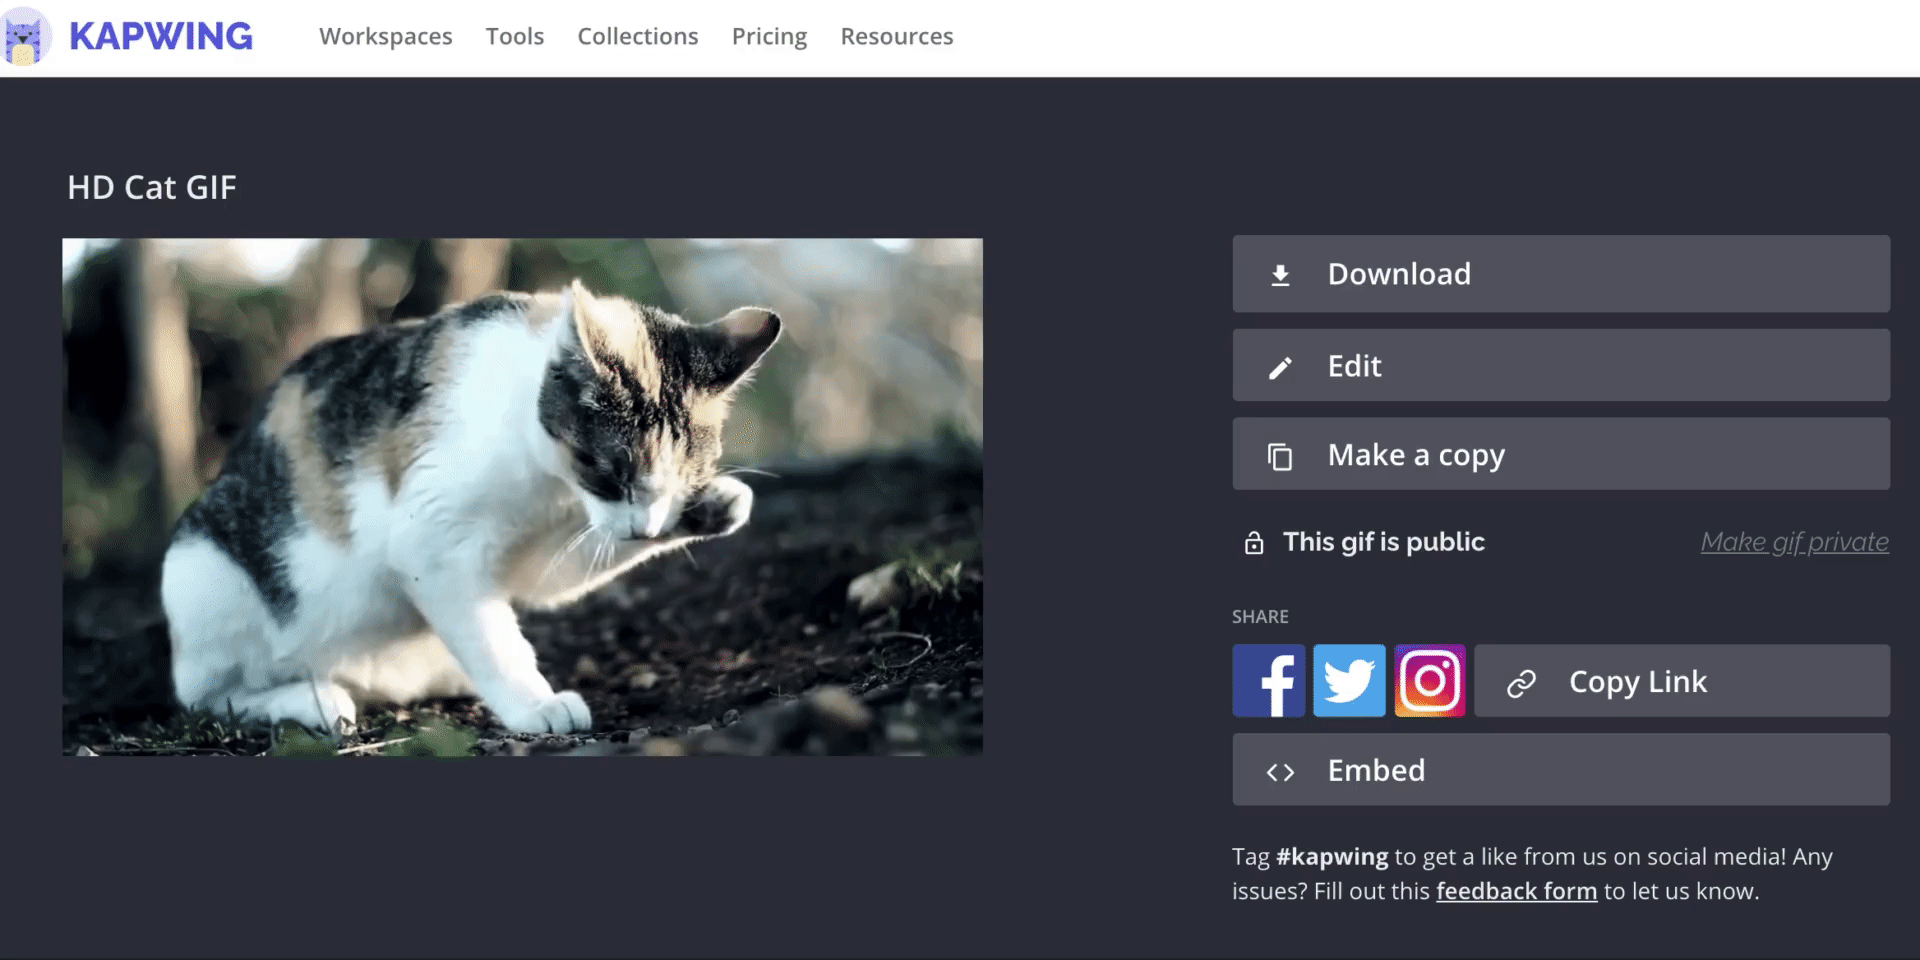Click the KAPWING wordmark to go home
This screenshot has width=1920, height=960.
[161, 37]
